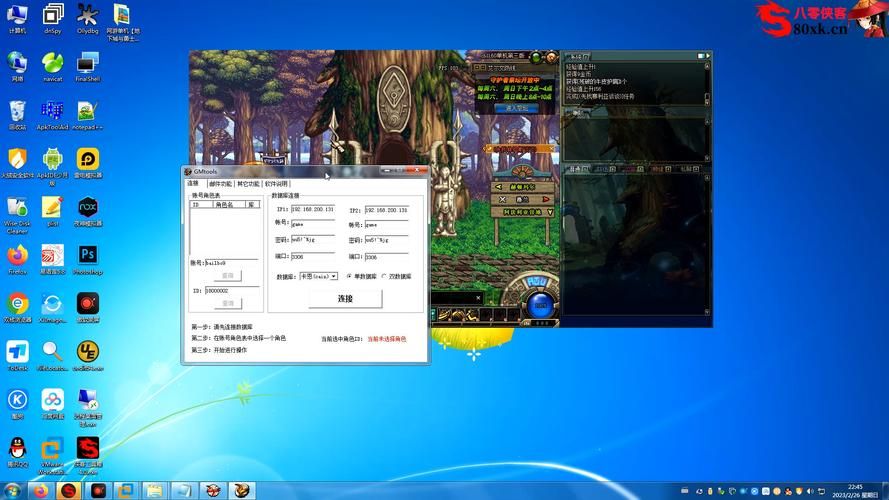Open the Android APK IDE desktop icon
Viewport: 889px width, 500px height.
click(53, 167)
